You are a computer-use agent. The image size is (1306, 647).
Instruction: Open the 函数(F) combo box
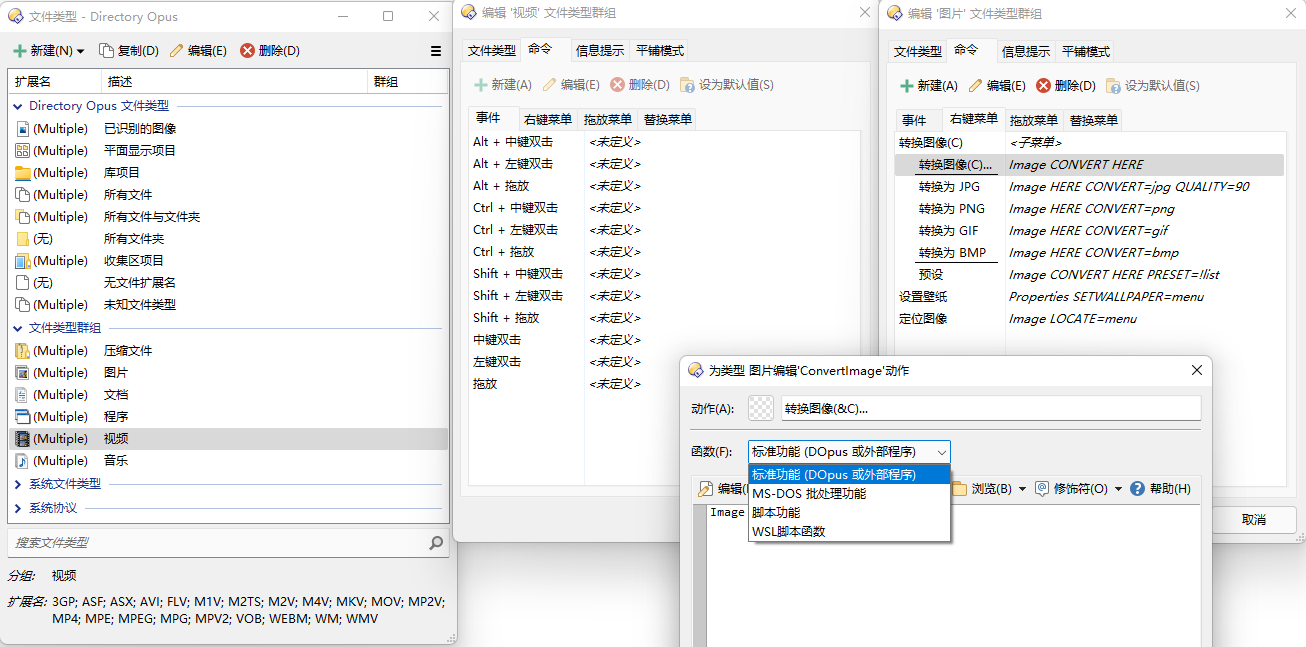(x=849, y=452)
